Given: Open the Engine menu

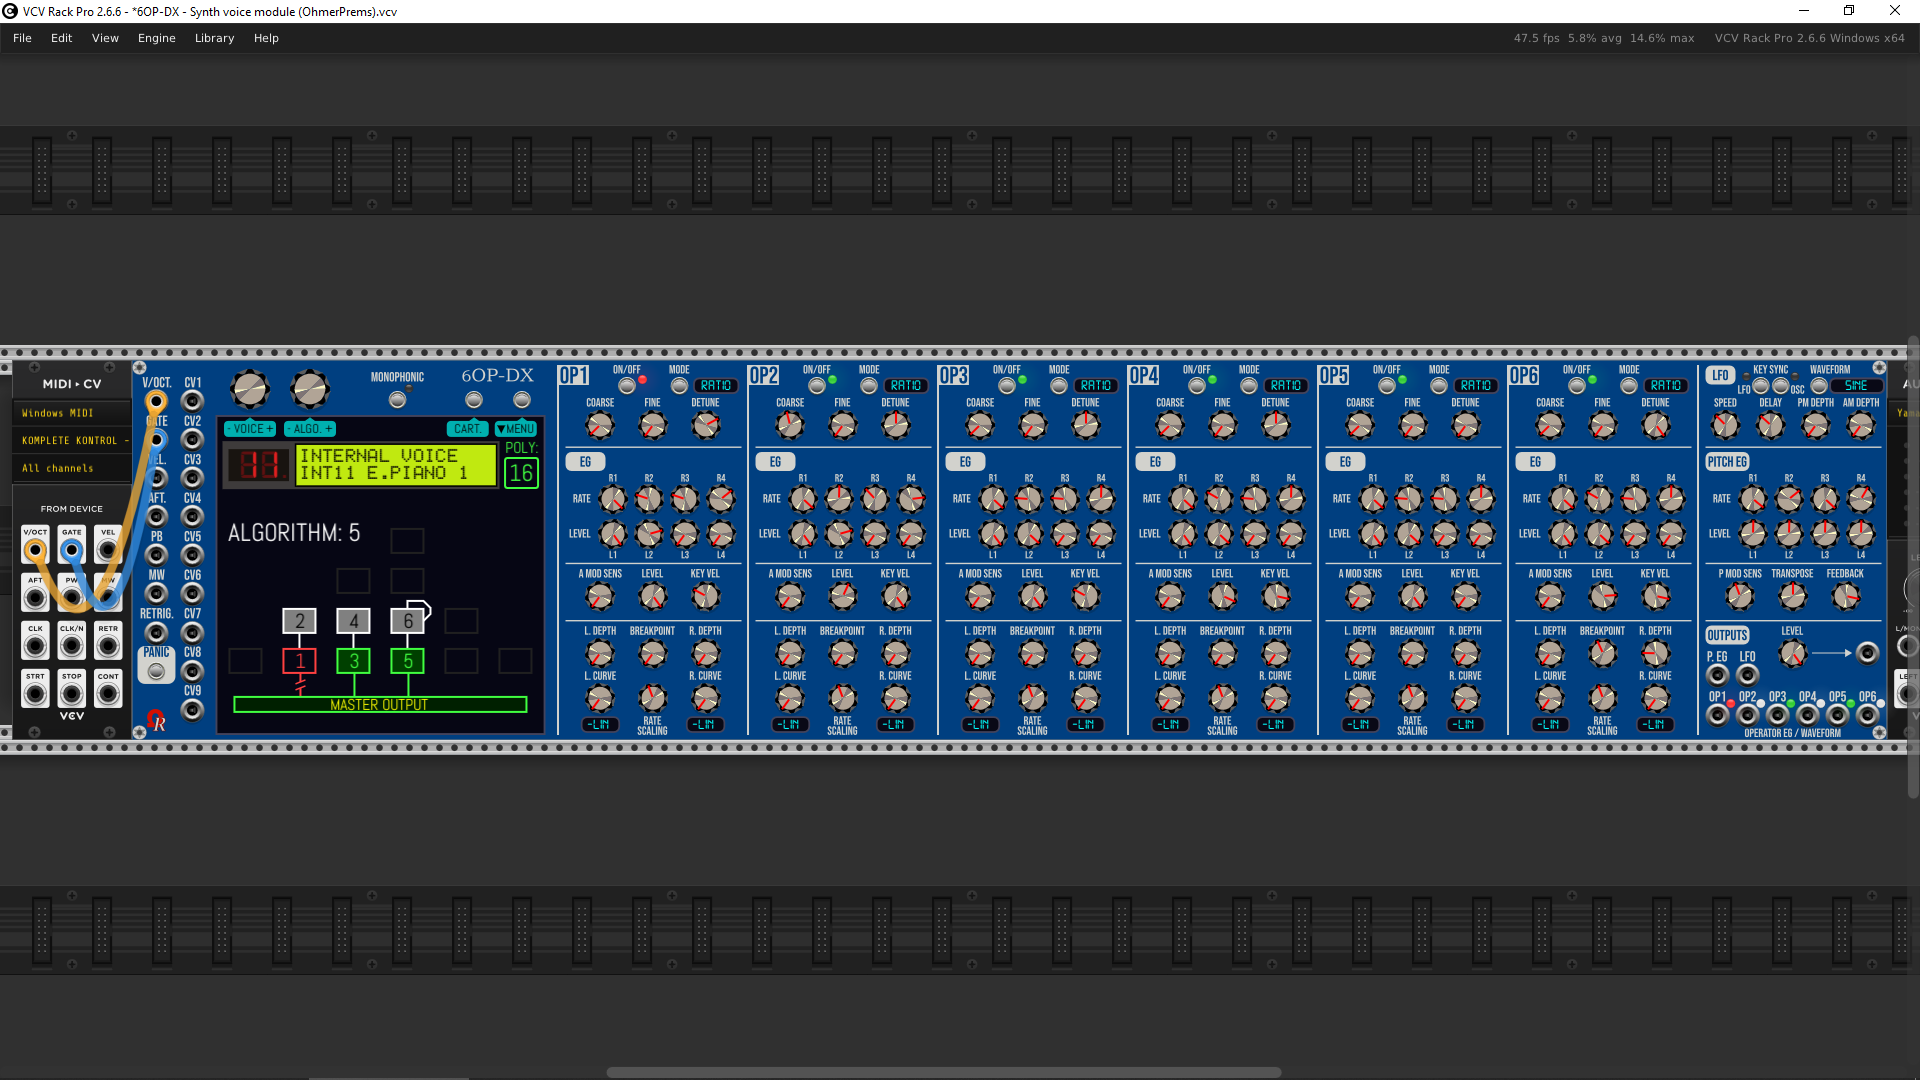Looking at the screenshot, I should click(156, 38).
